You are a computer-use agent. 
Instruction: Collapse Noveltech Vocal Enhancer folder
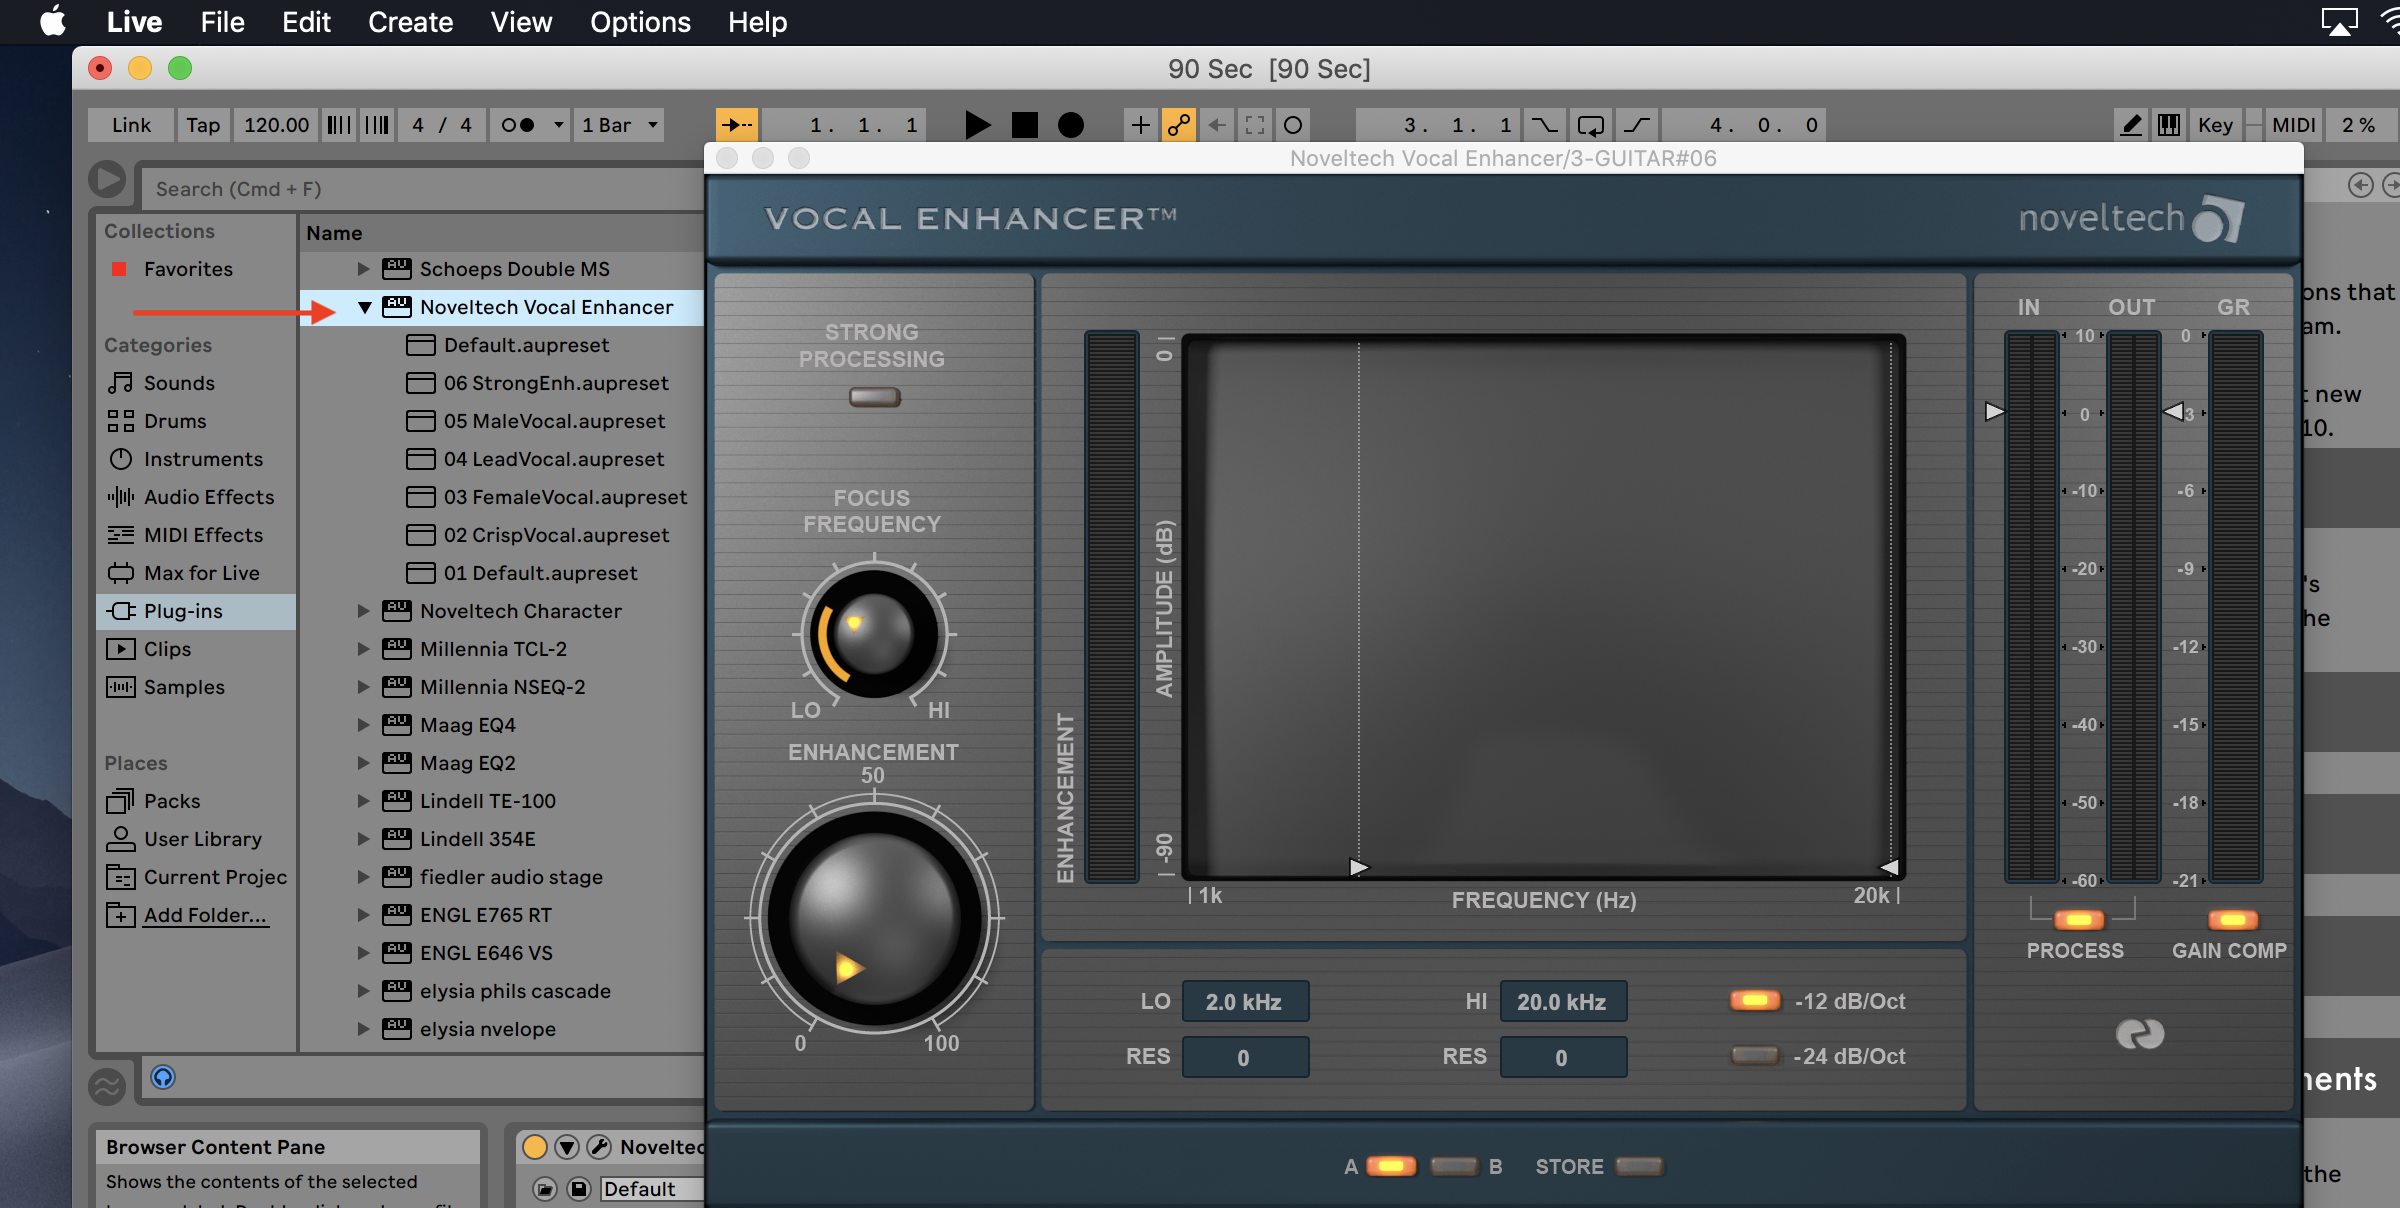point(365,308)
